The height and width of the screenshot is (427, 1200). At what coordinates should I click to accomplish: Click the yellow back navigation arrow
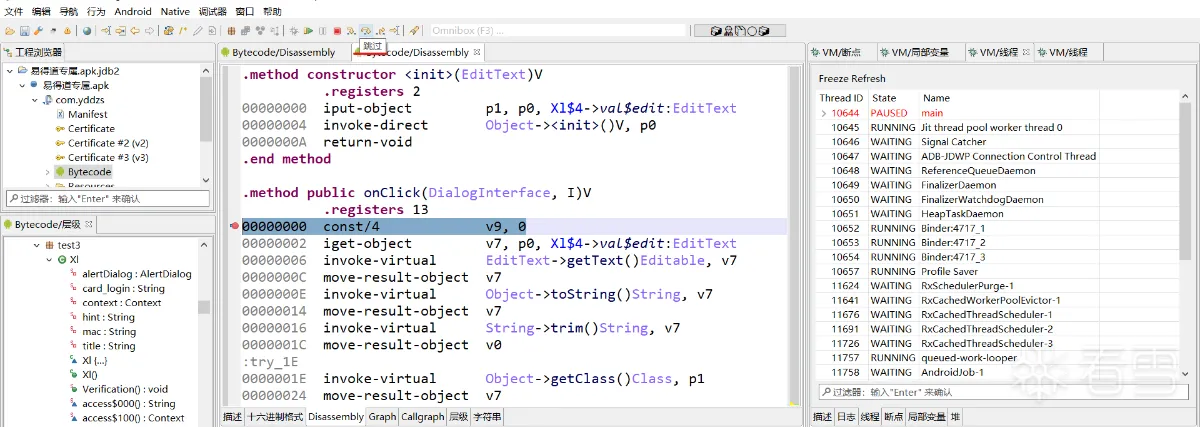pos(135,31)
